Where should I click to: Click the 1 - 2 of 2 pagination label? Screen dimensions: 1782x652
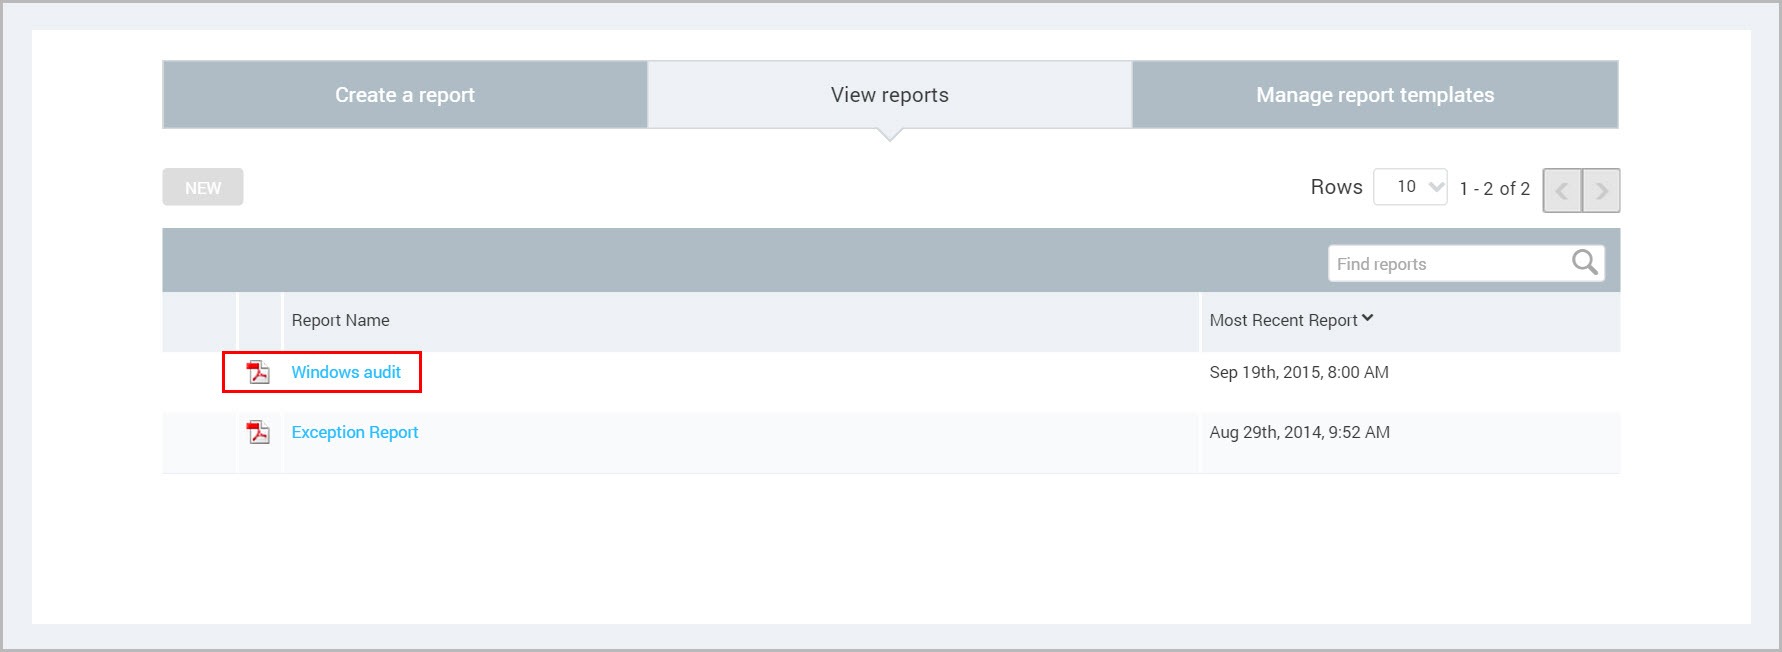pyautogui.click(x=1495, y=188)
